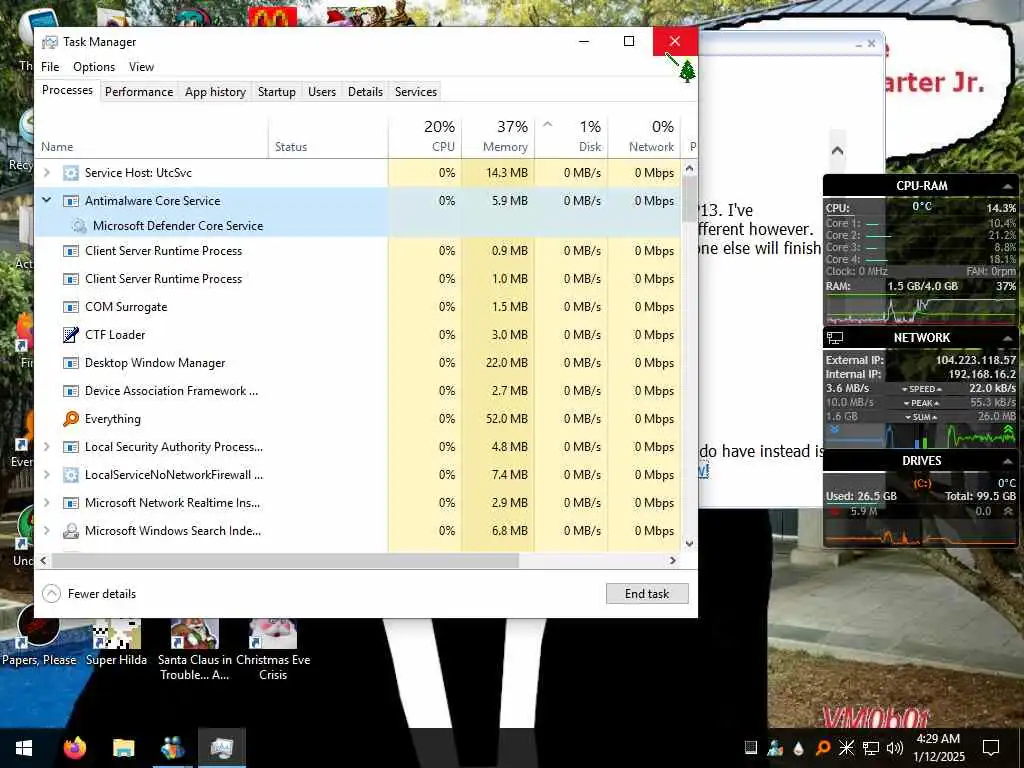Select the first Client Server Runtime Process row
This screenshot has width=1024, height=768.
pos(358,251)
